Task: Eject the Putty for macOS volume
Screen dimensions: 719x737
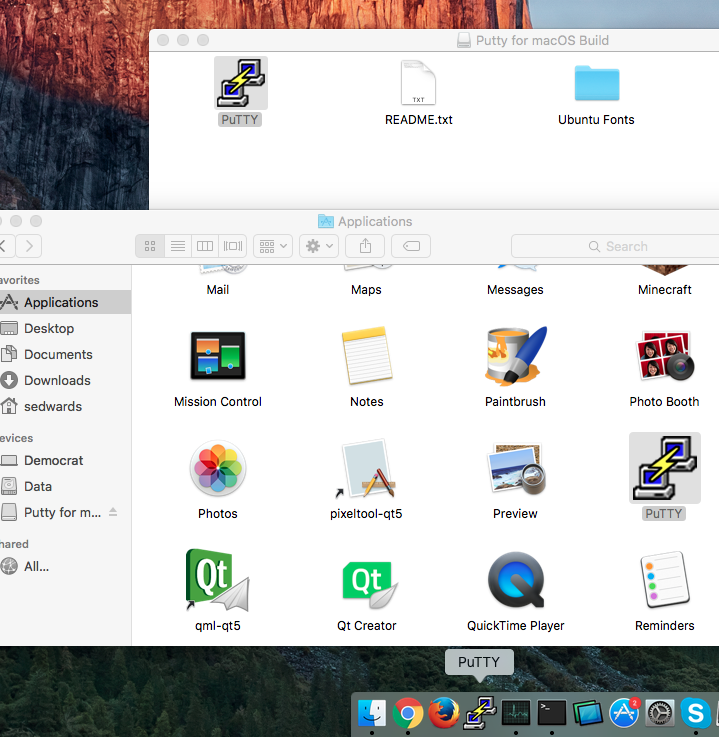Action: 113,512
